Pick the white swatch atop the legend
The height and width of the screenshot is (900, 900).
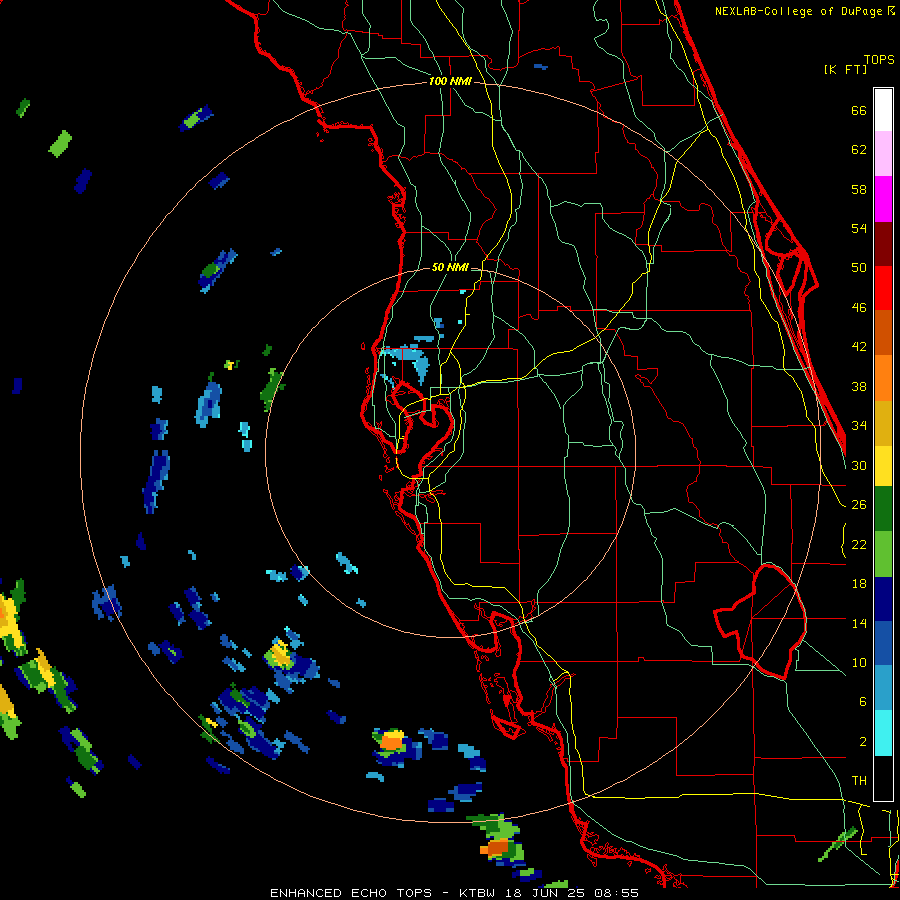(883, 110)
